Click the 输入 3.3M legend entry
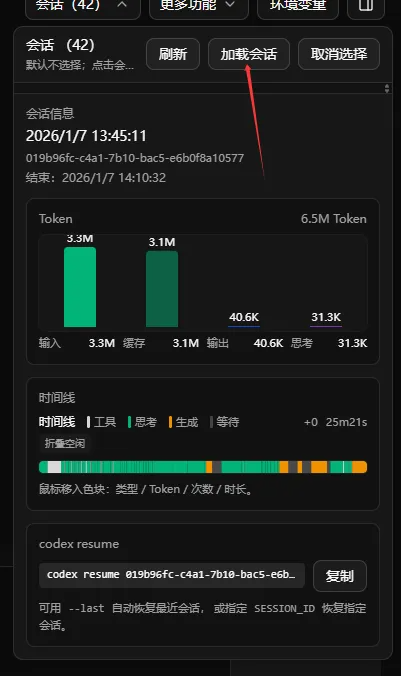This screenshot has width=401, height=676. tap(77, 343)
